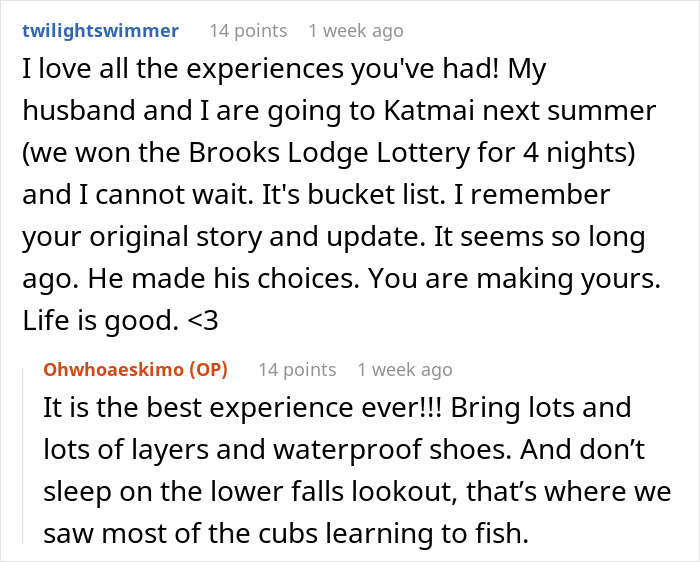Open the '1 week ago' timestamp on twilightswimmer's comment
Image resolution: width=700 pixels, height=562 pixels.
coord(355,31)
